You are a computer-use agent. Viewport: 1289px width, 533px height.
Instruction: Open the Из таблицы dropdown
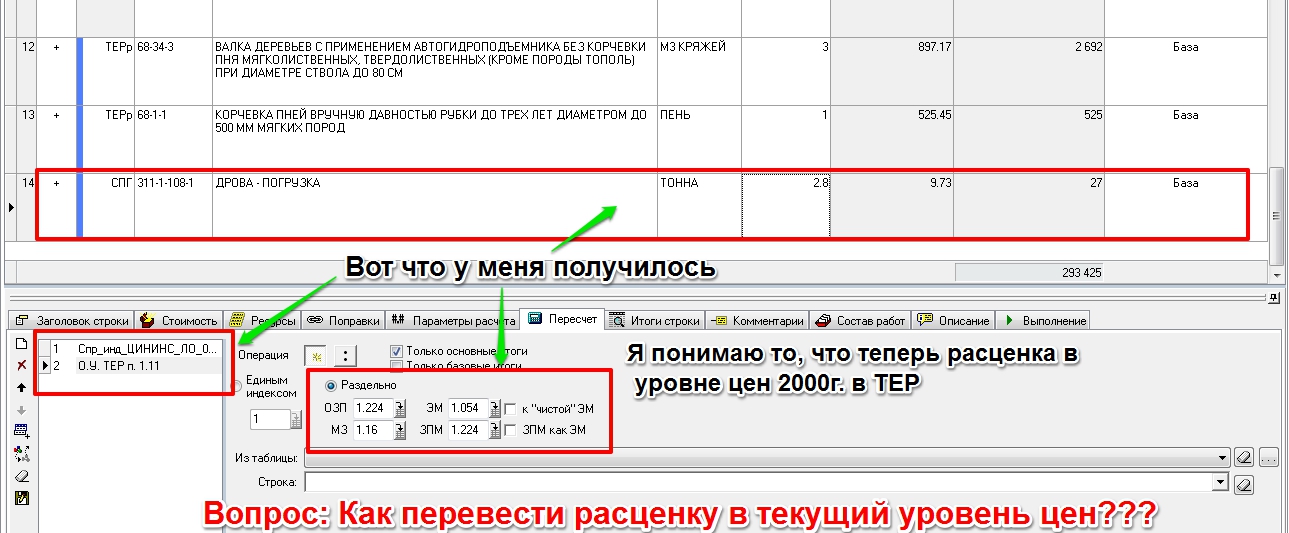tap(1222, 457)
